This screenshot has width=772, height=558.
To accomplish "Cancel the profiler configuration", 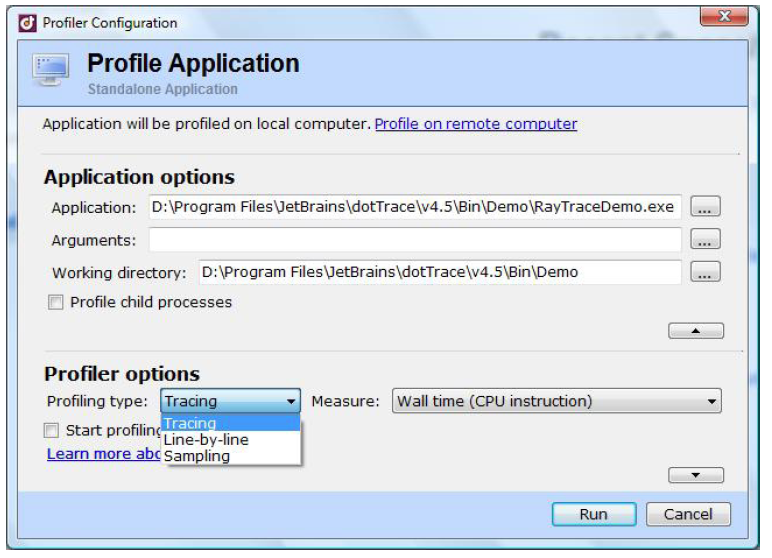I will [x=687, y=514].
